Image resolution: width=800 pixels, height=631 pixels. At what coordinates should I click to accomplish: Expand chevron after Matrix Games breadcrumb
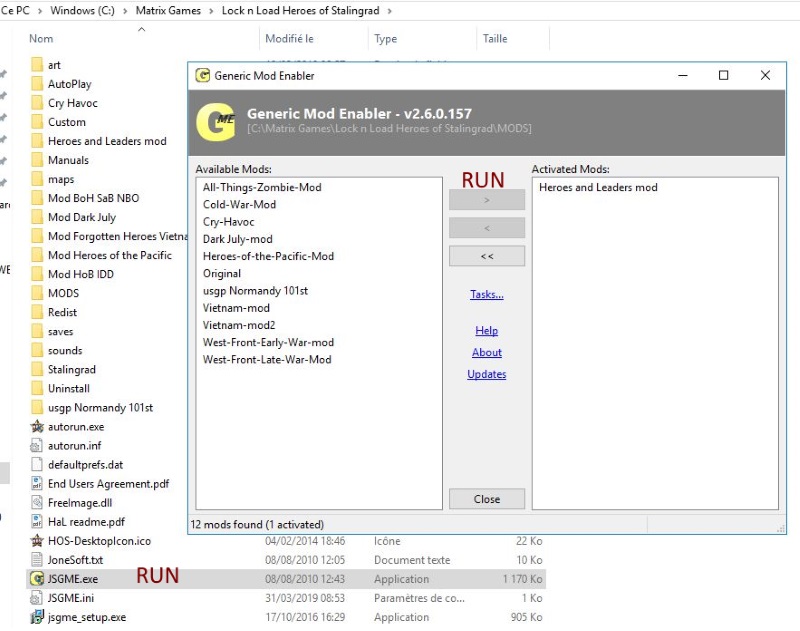tap(211, 11)
